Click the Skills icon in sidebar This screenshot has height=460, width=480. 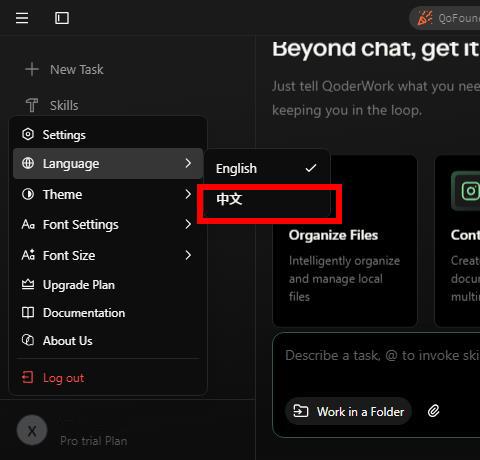coord(32,105)
